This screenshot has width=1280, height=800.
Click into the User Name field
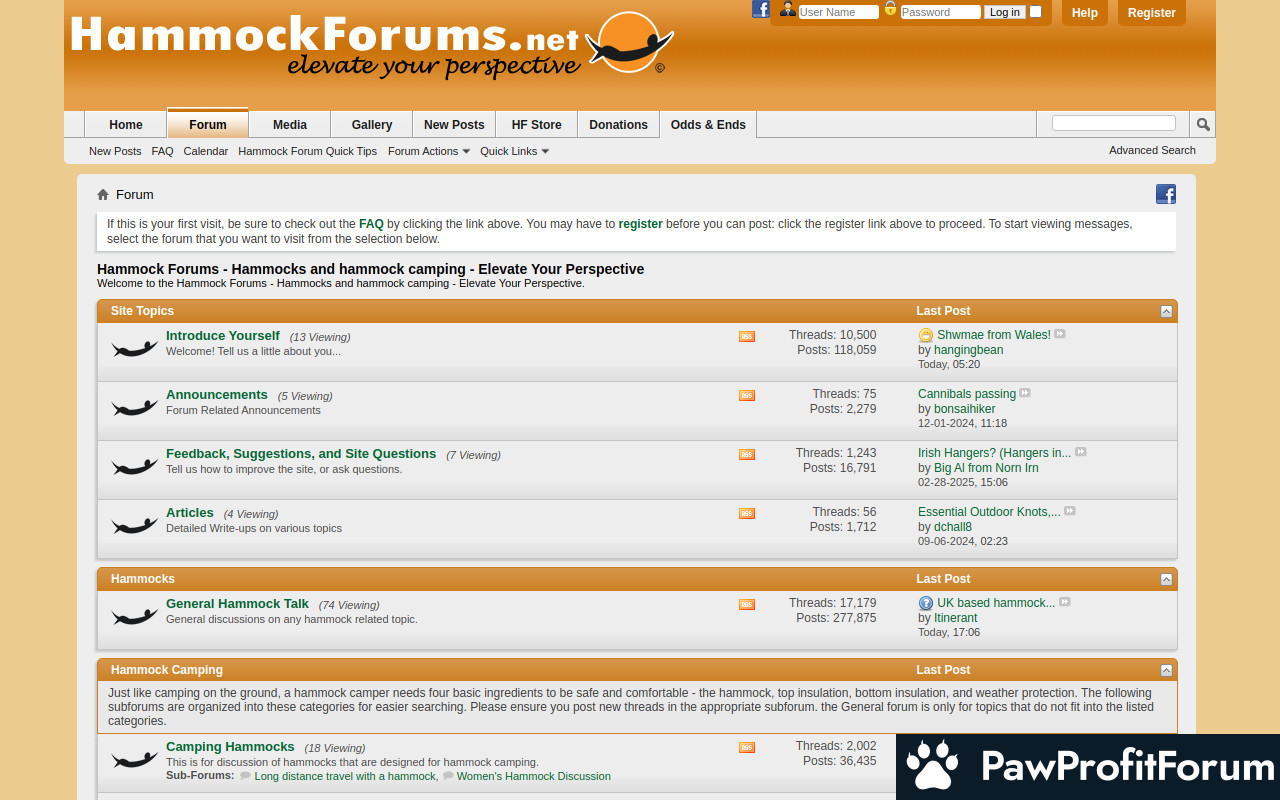838,12
